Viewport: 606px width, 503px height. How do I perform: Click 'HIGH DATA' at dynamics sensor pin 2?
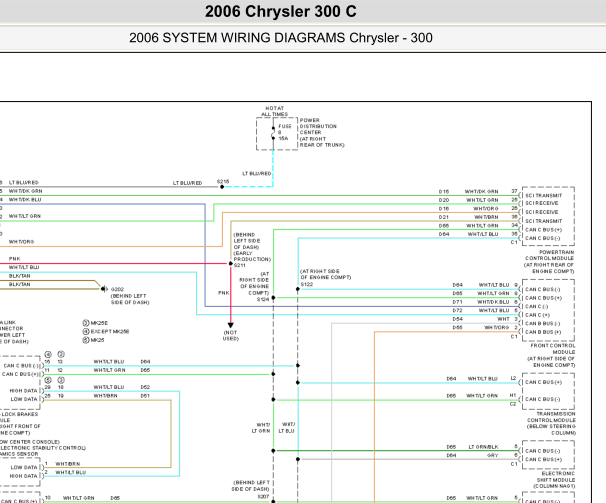(23, 476)
